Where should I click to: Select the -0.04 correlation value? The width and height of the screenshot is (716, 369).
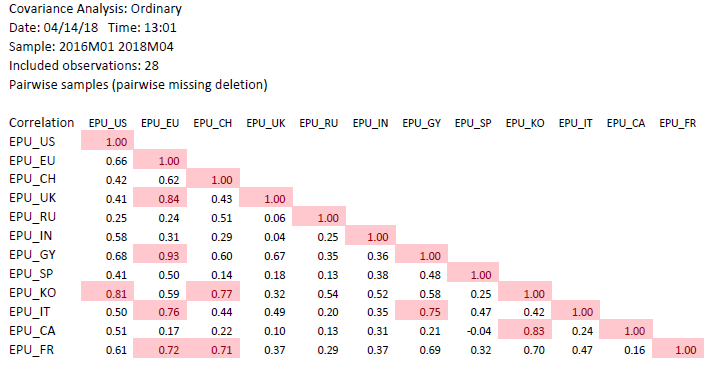(480, 331)
